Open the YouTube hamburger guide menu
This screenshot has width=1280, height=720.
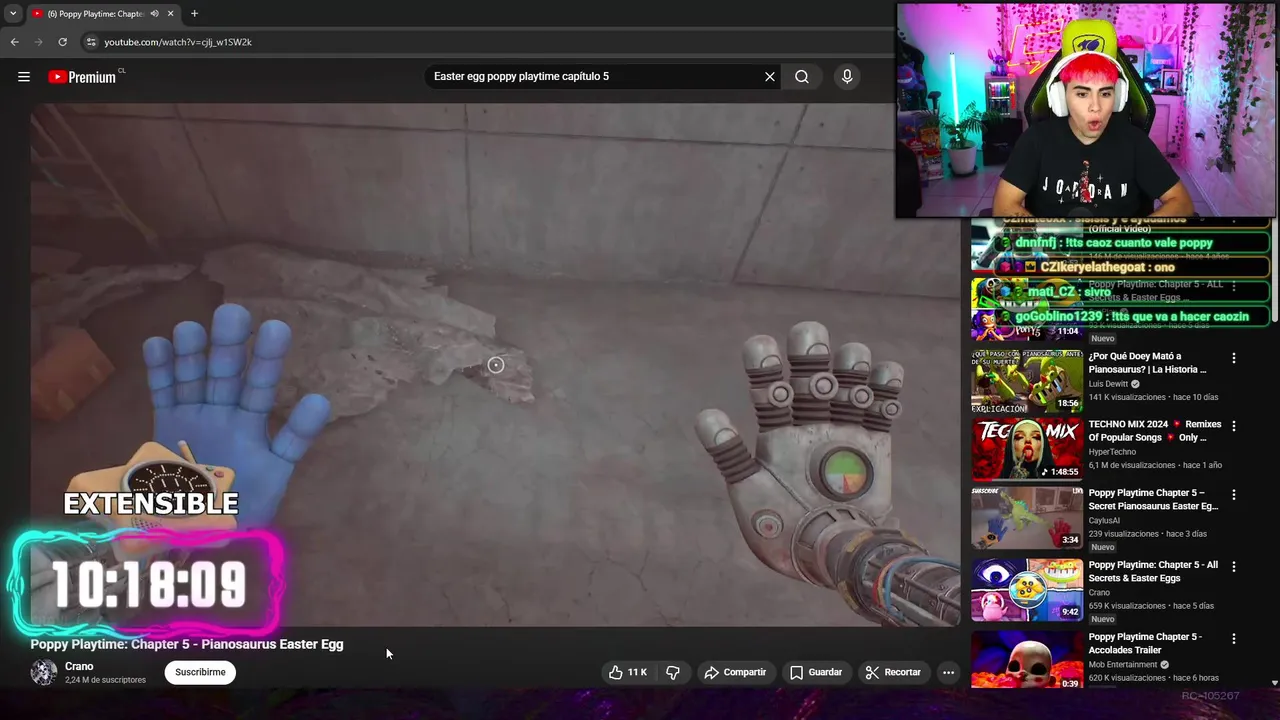(24, 77)
